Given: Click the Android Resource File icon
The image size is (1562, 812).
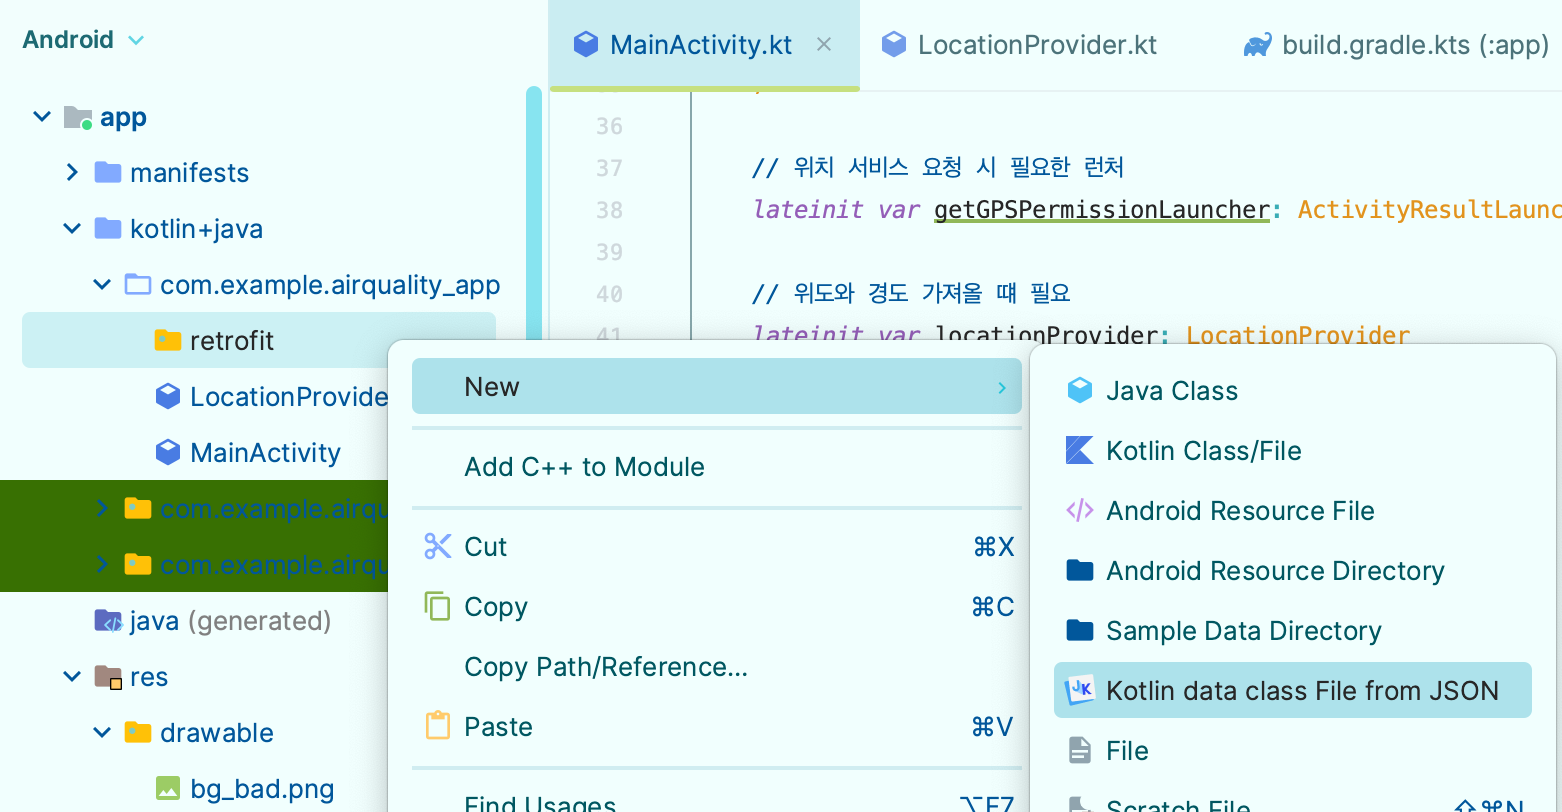Looking at the screenshot, I should click(x=1080, y=510).
